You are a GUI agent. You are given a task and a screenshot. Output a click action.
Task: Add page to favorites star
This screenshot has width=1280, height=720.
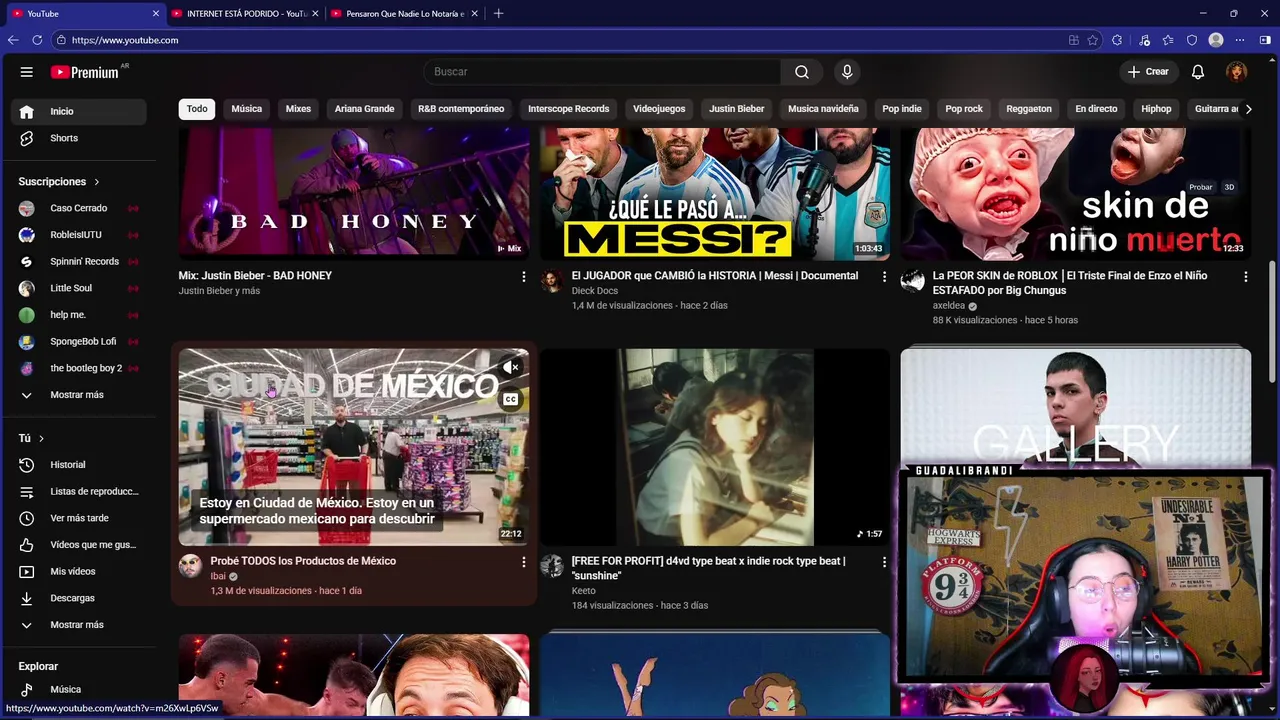(x=1093, y=40)
